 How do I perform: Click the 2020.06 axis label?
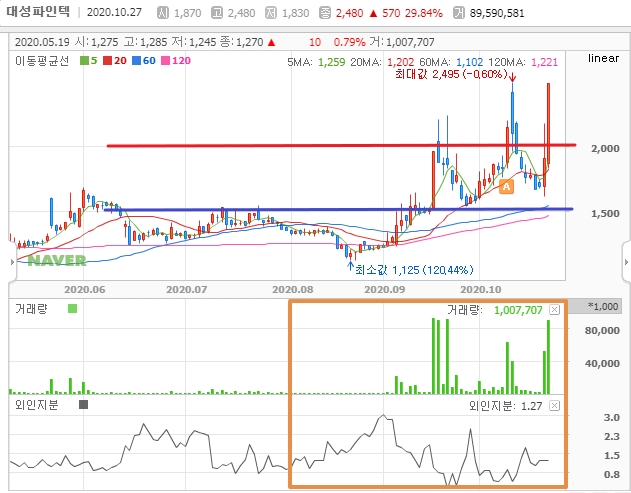pos(85,289)
